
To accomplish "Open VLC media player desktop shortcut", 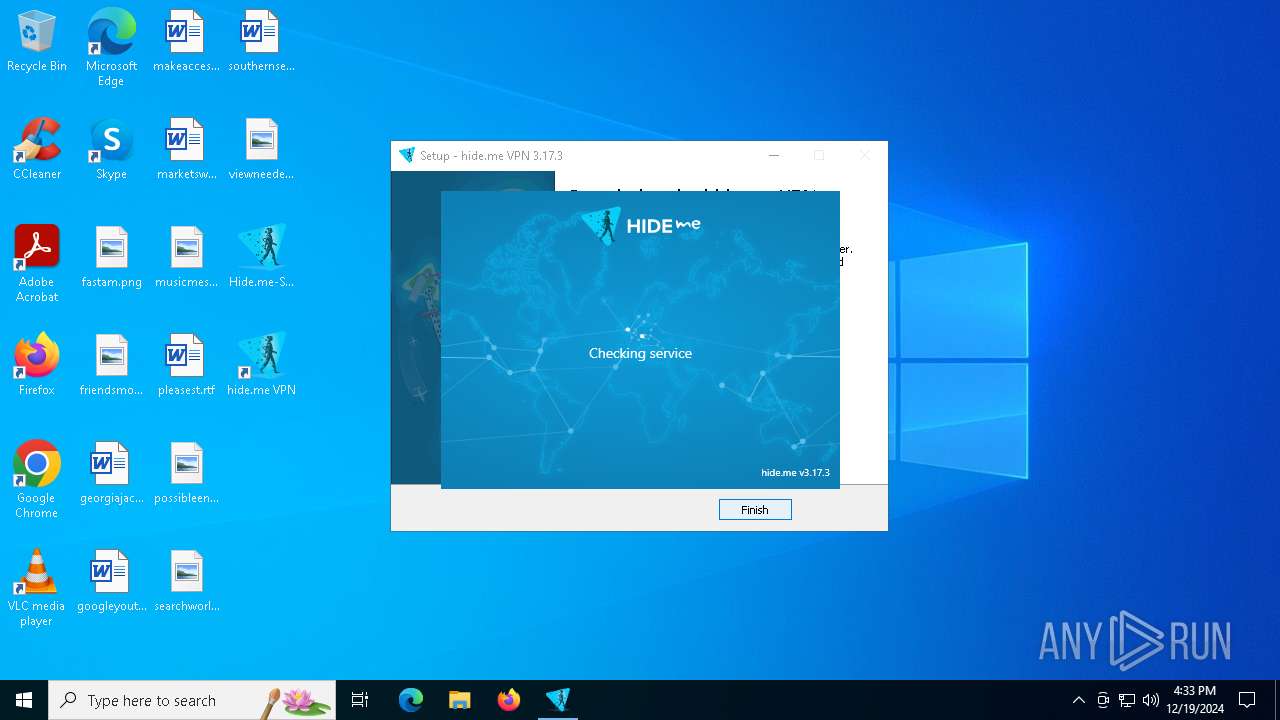I will [x=37, y=588].
